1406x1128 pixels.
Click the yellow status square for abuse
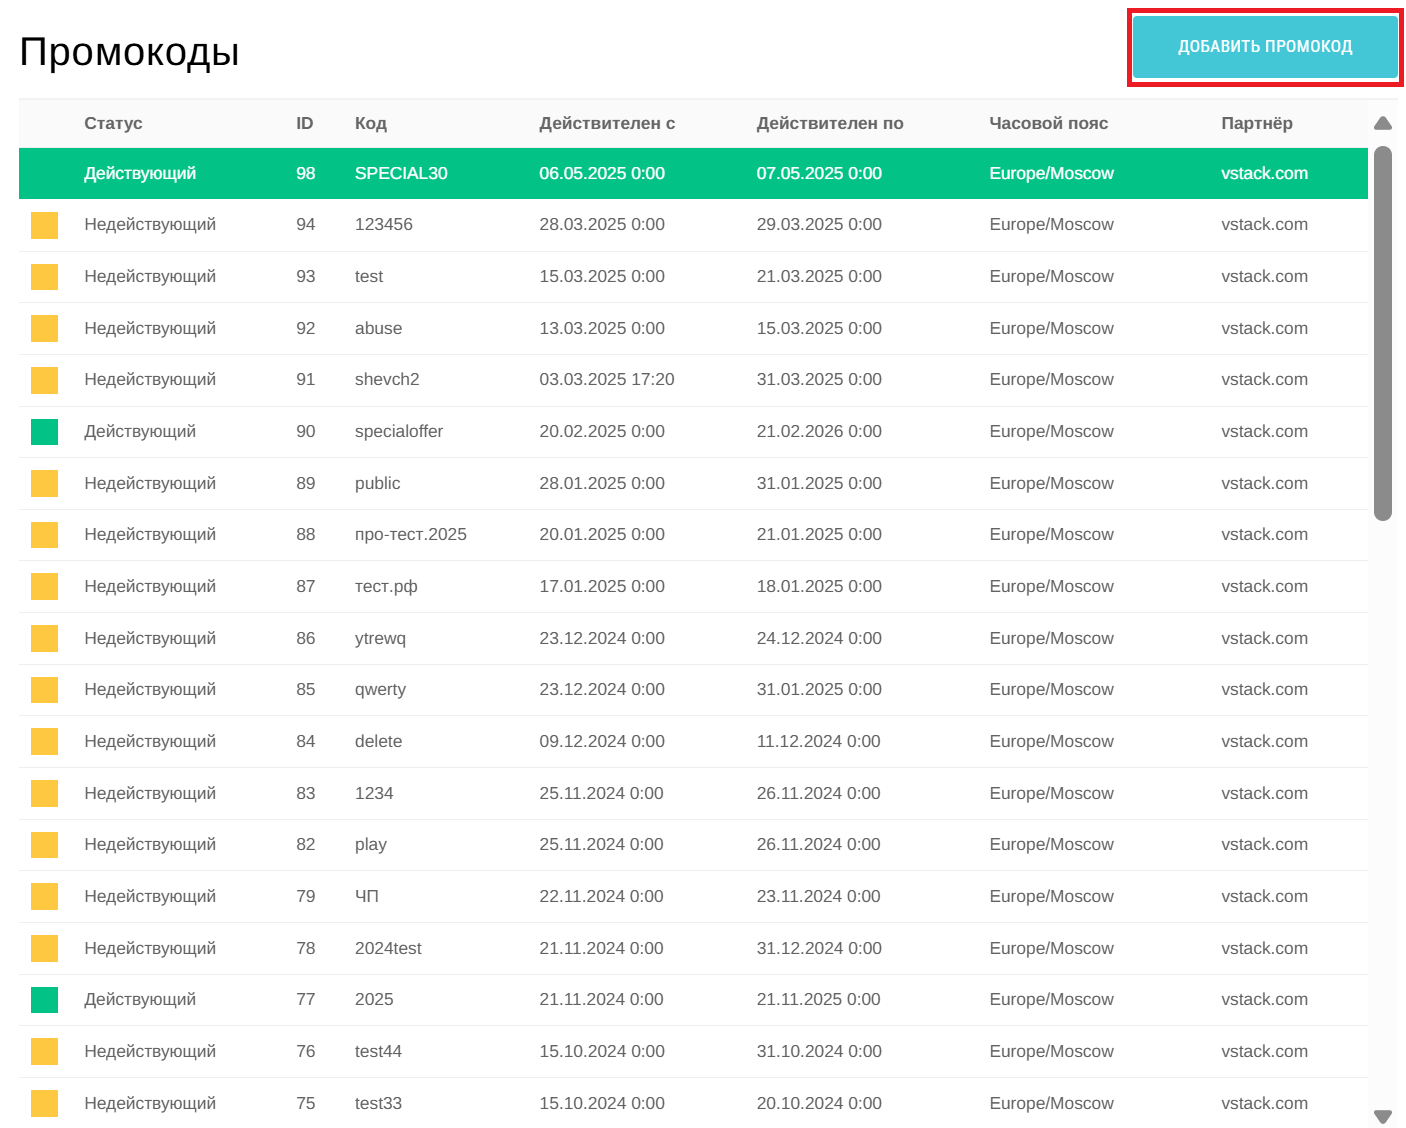[44, 328]
